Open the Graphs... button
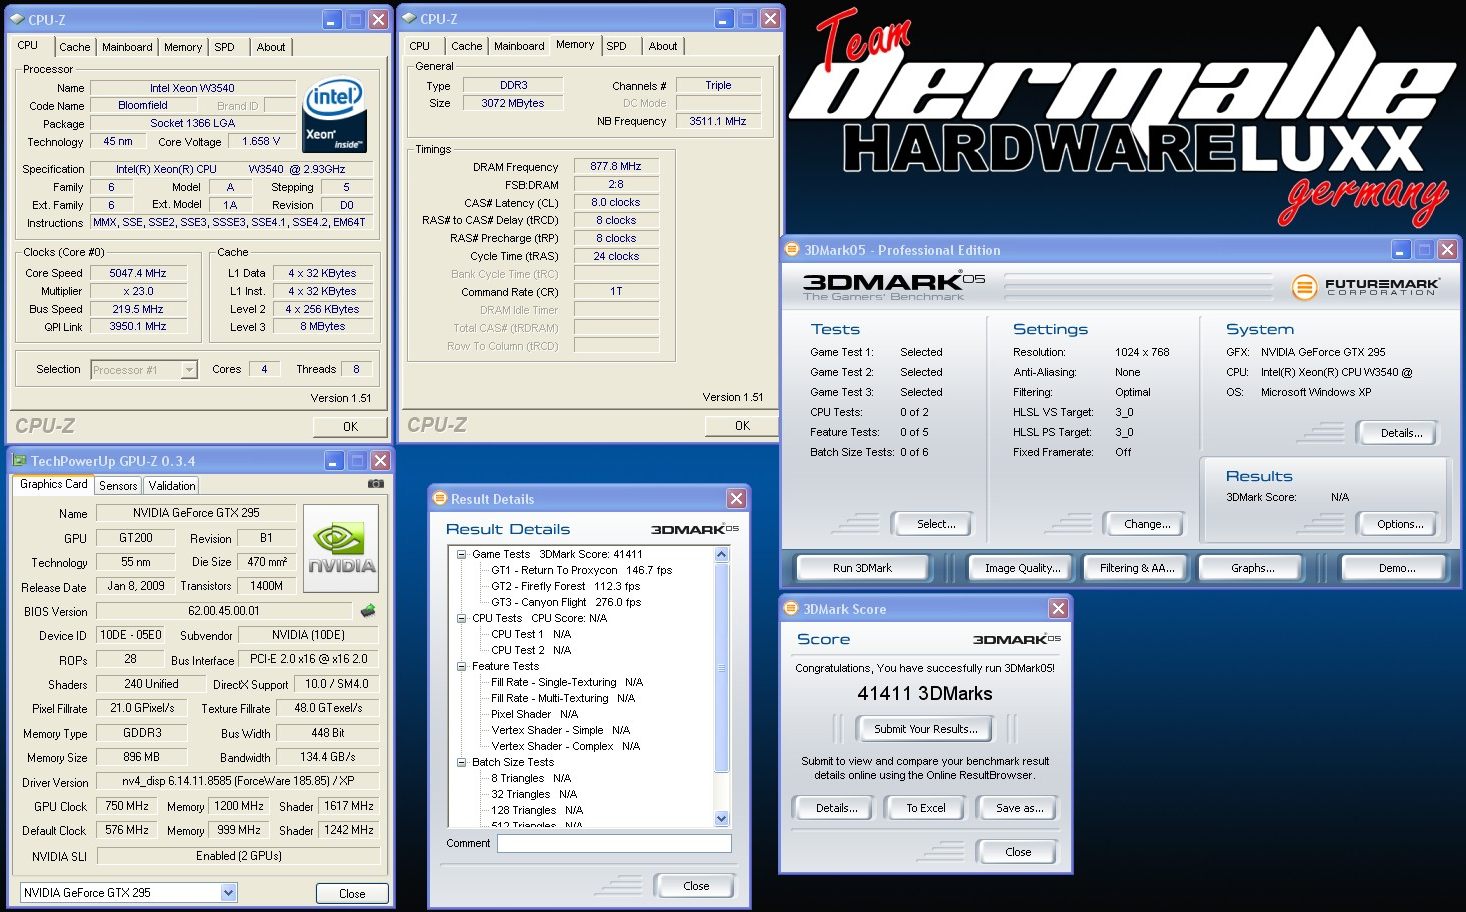This screenshot has height=912, width=1466. coord(1253,568)
